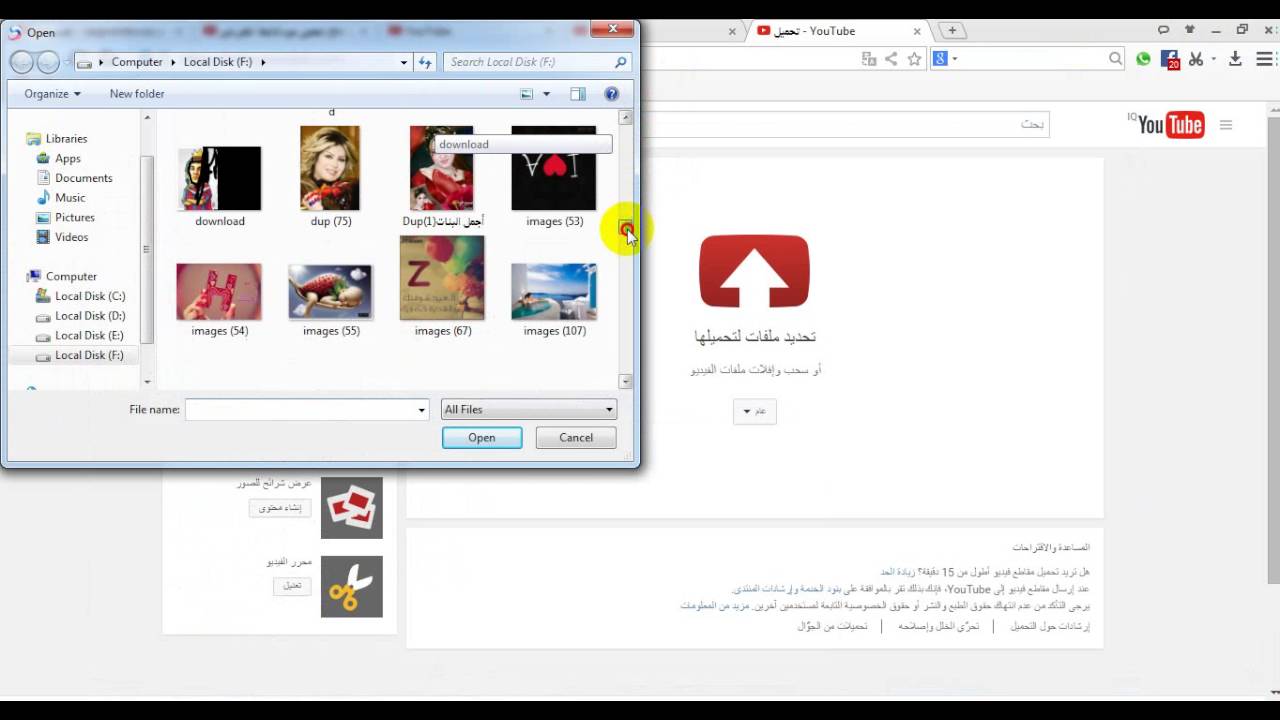Viewport: 1280px width, 720px height.
Task: Click the Cancel button in the file dialog
Action: pyautogui.click(x=576, y=437)
